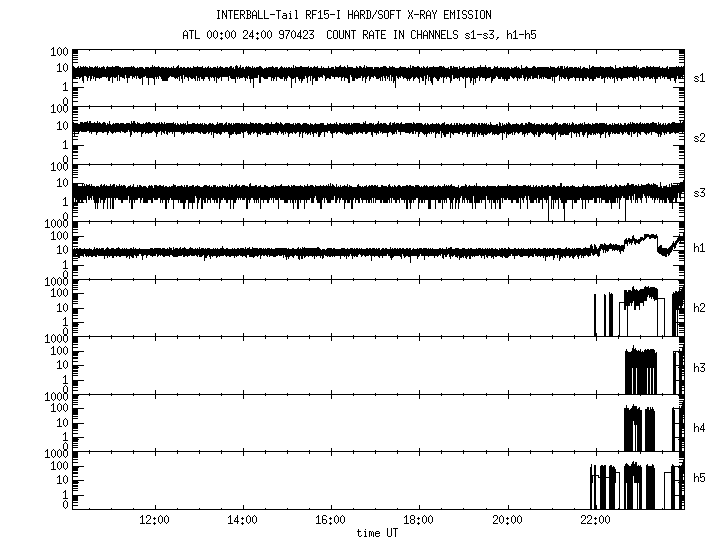Image resolution: width=720 pixels, height=550 pixels.
Task: Click the h2 channel label
Action: tap(699, 308)
